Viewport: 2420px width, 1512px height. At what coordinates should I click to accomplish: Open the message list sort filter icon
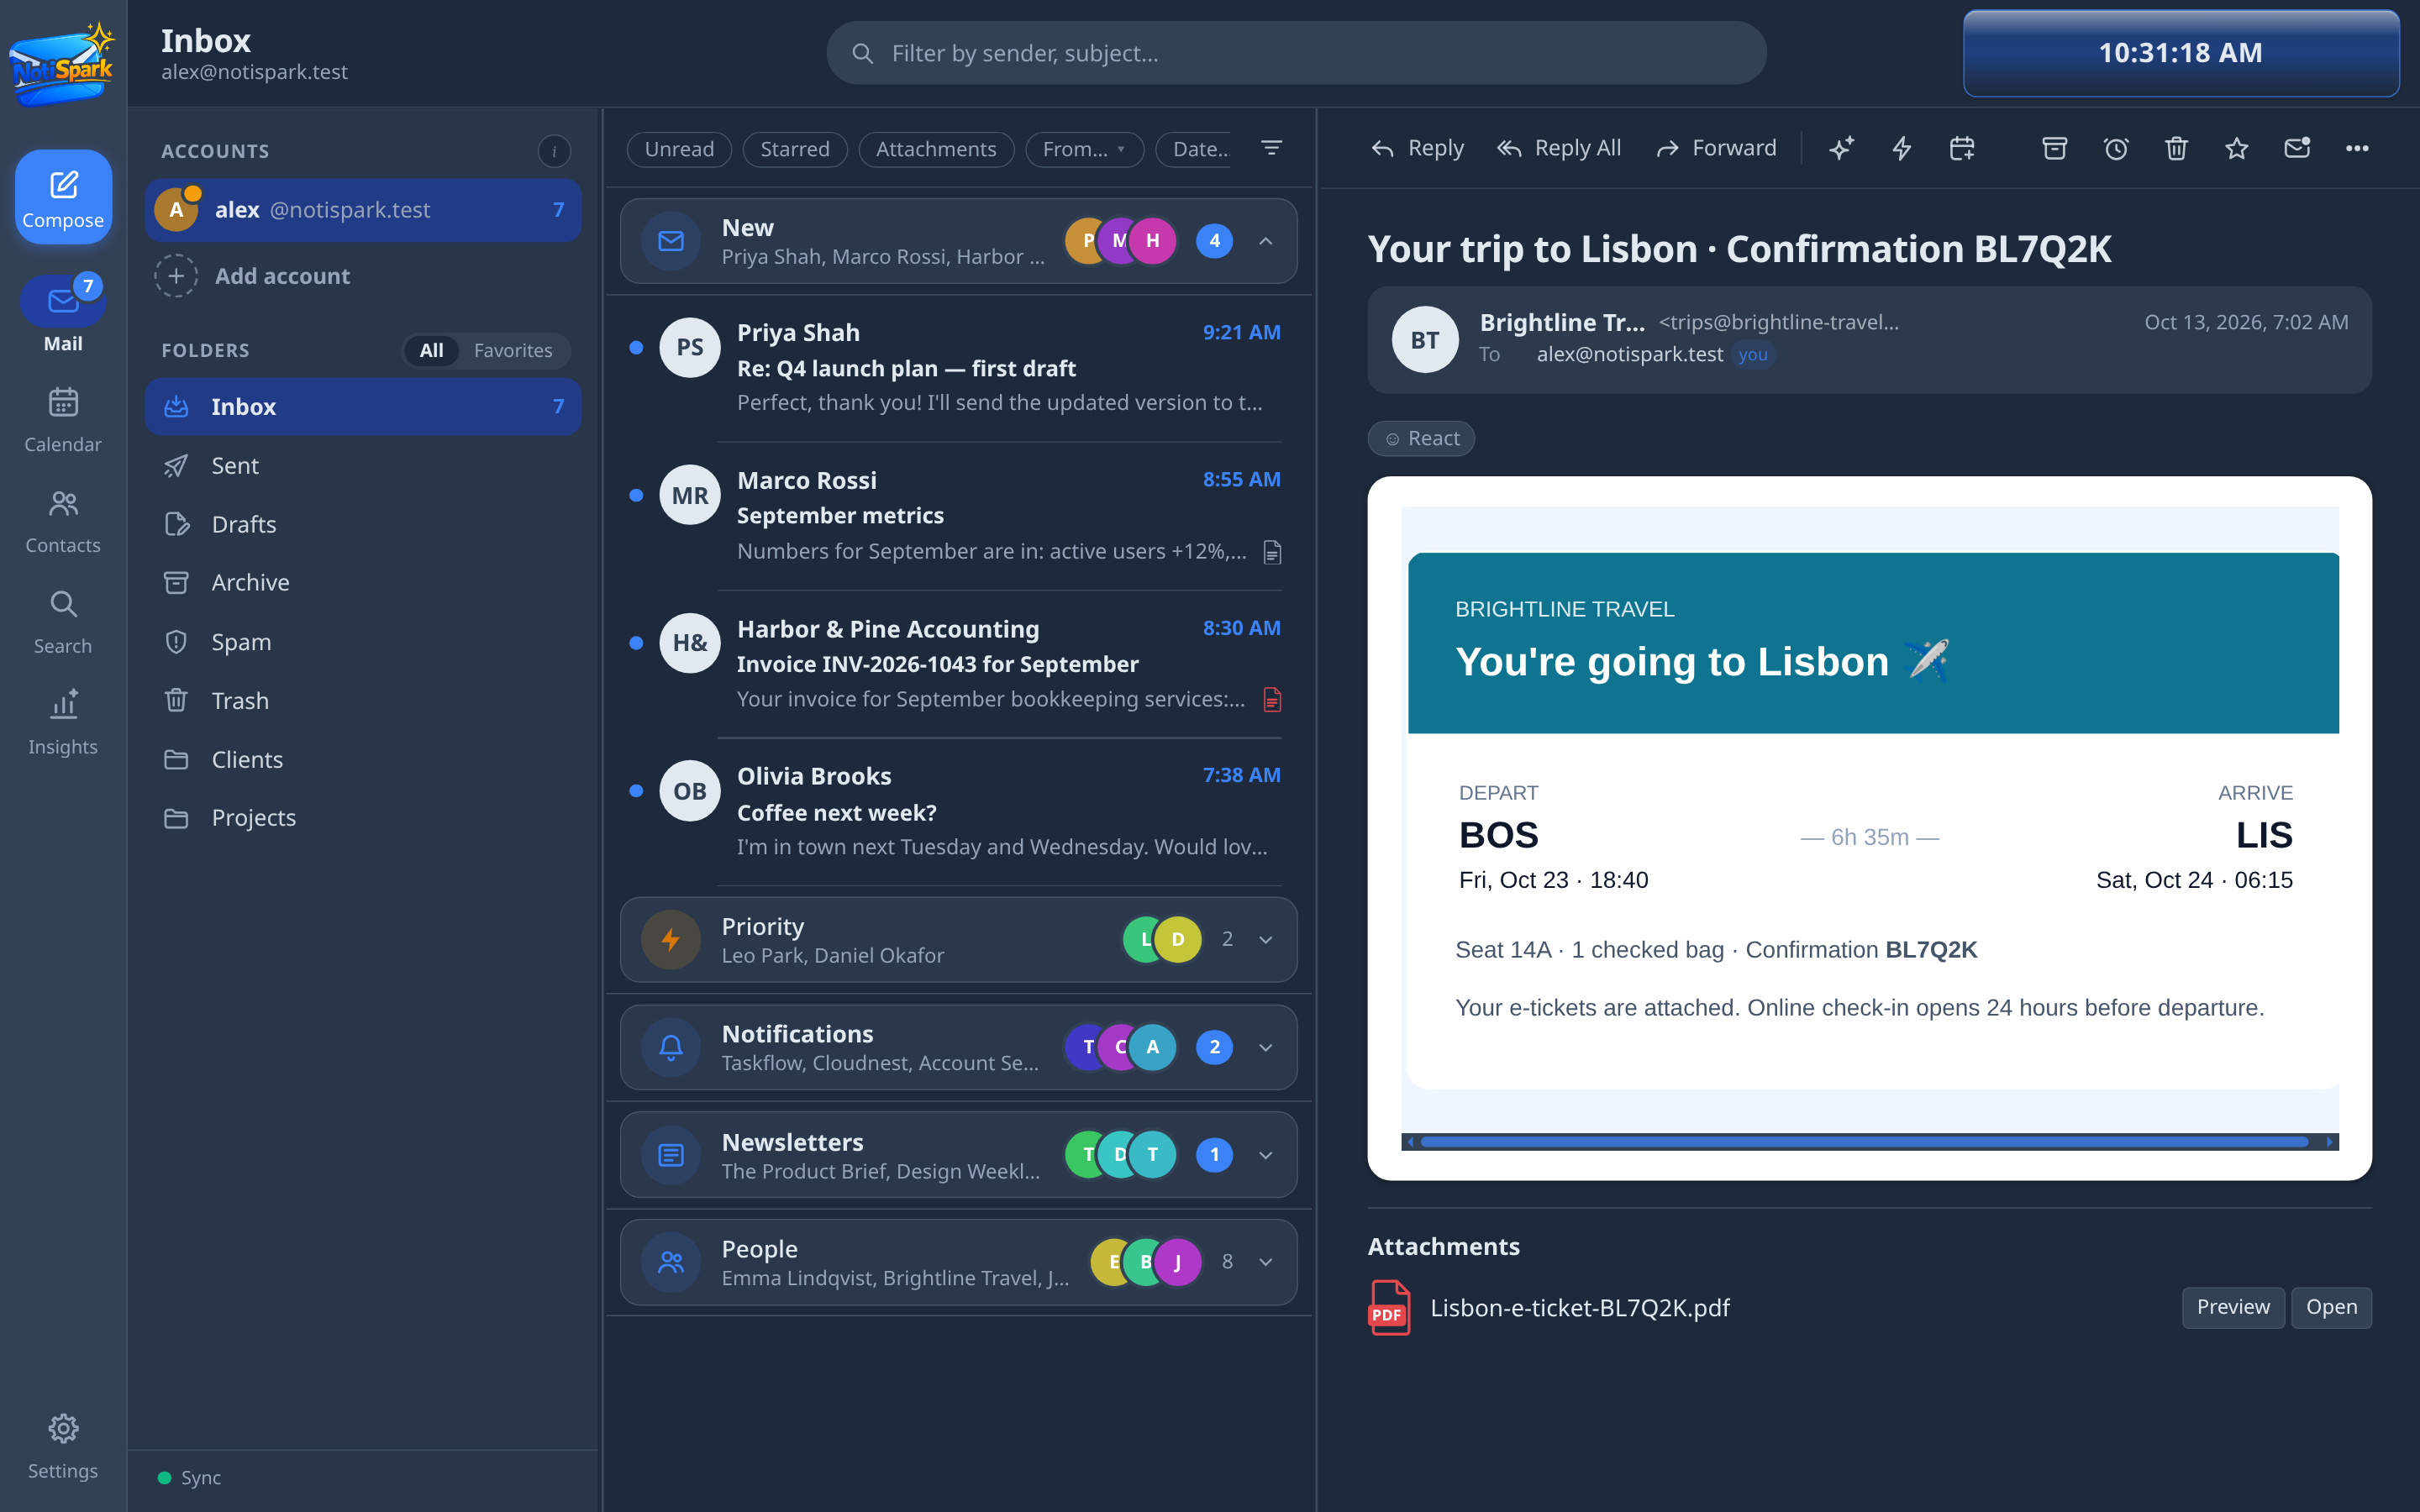pyautogui.click(x=1271, y=148)
